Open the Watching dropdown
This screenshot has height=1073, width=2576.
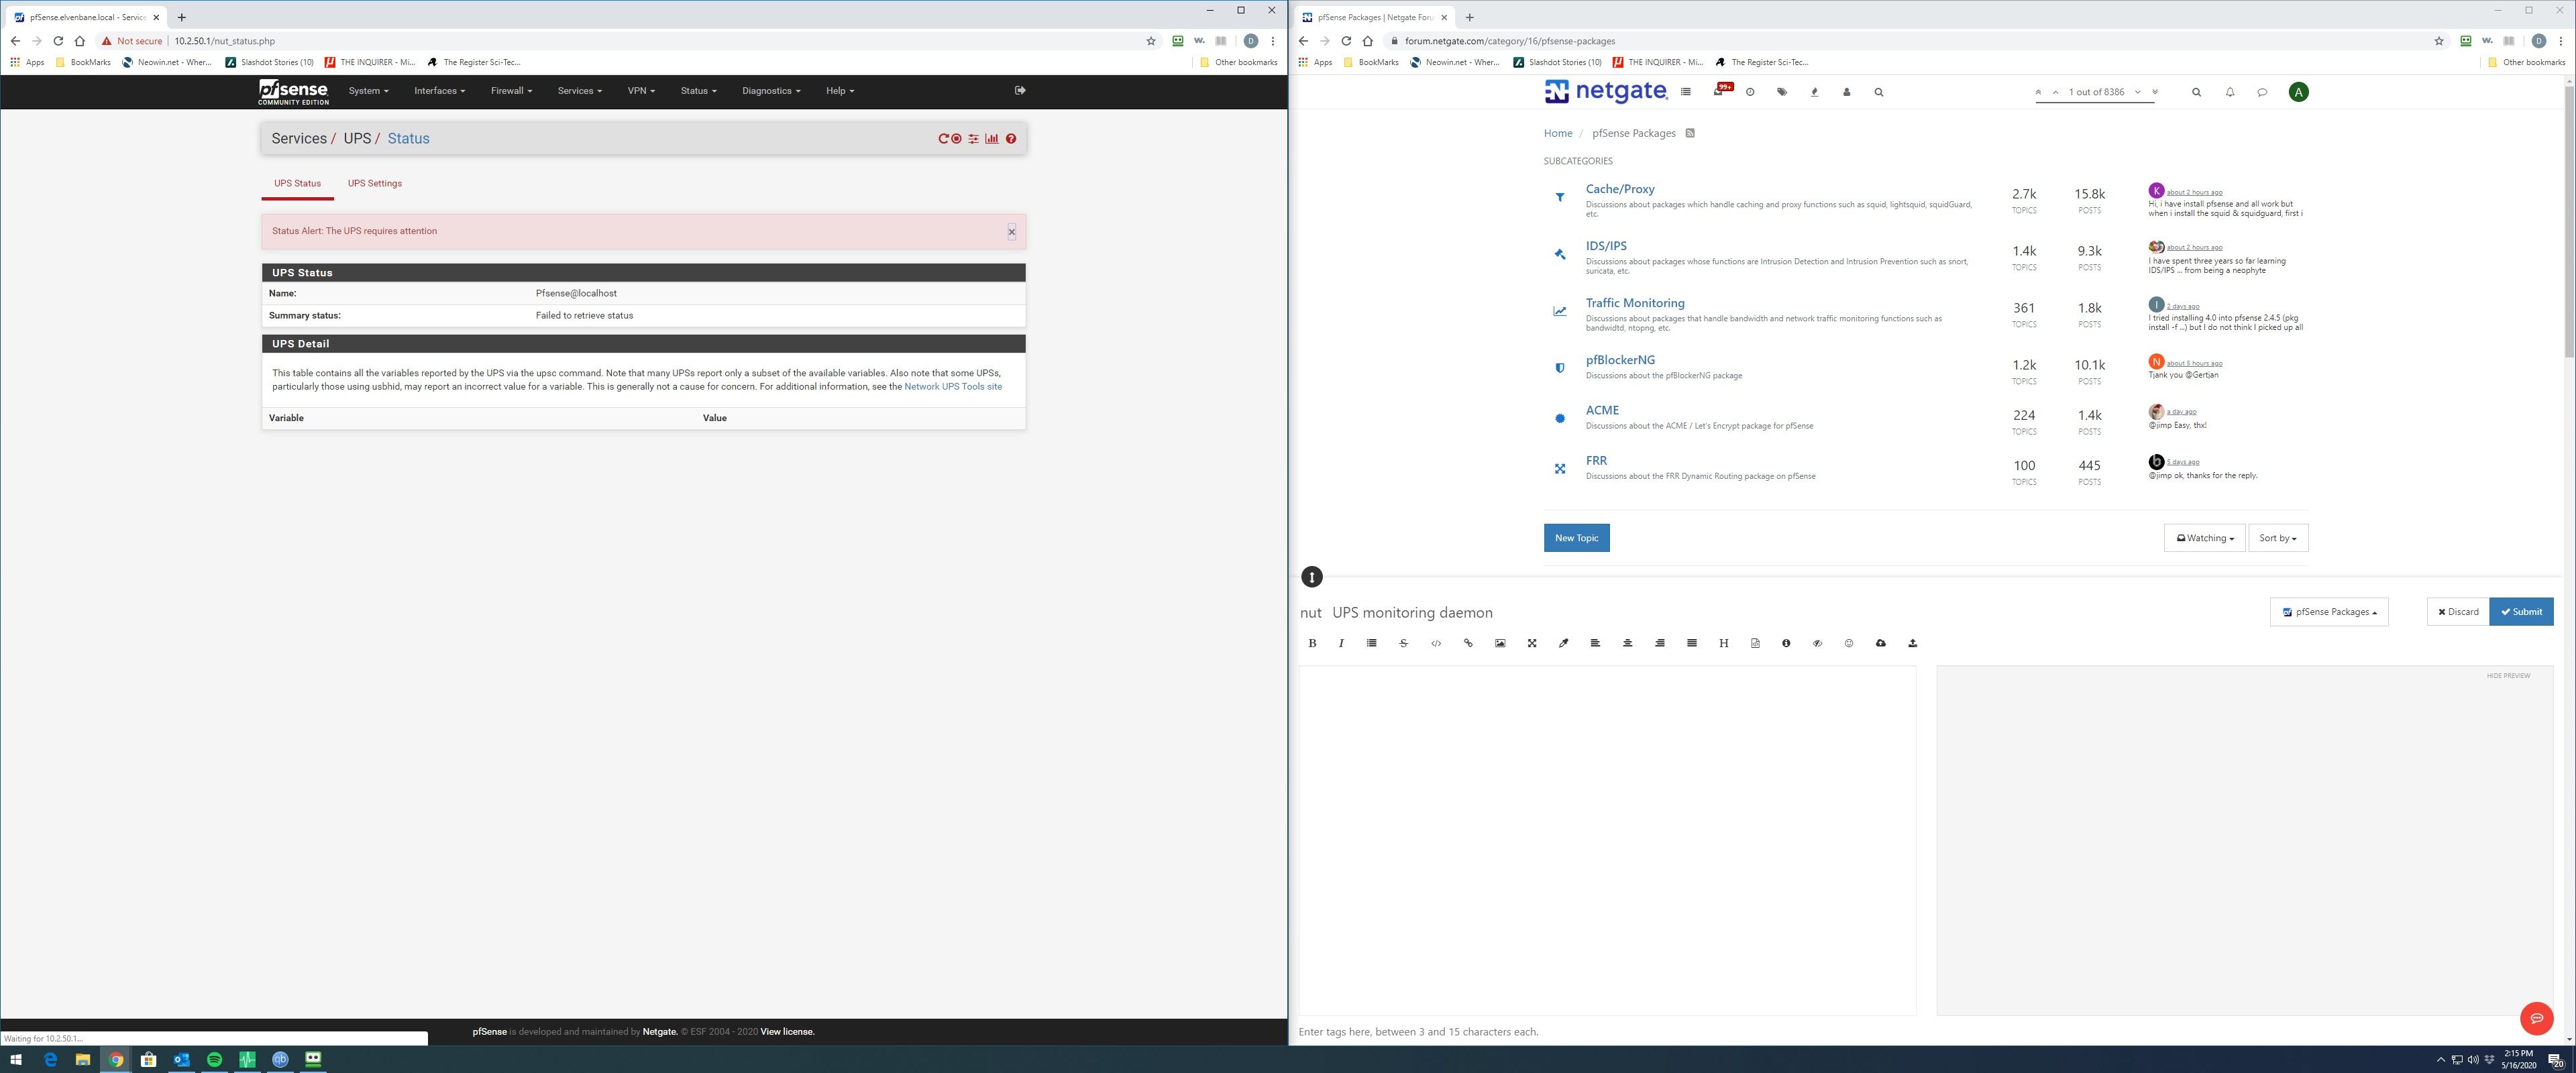[2204, 538]
